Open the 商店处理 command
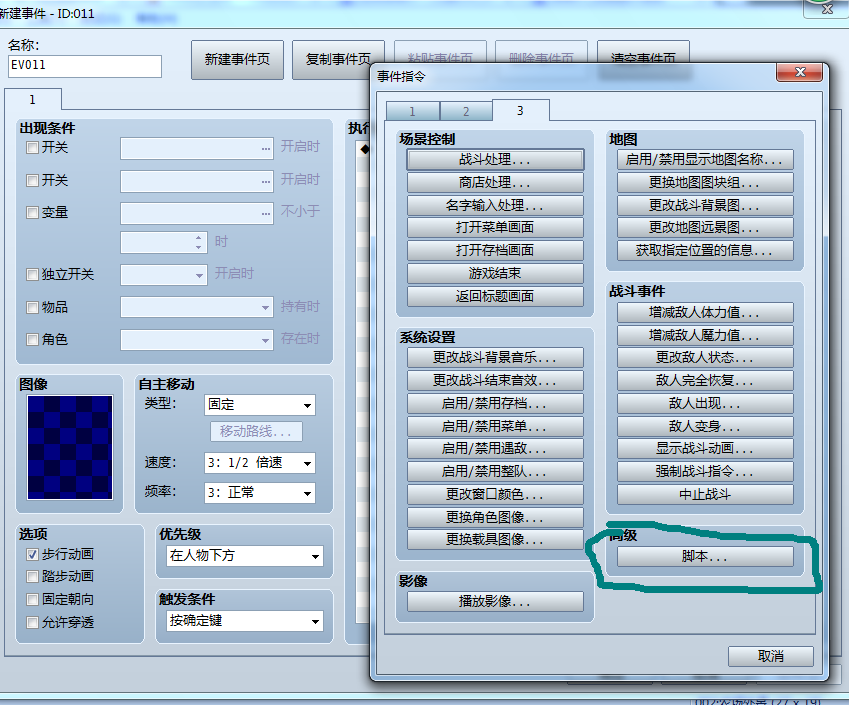This screenshot has height=705, width=849. [495, 182]
